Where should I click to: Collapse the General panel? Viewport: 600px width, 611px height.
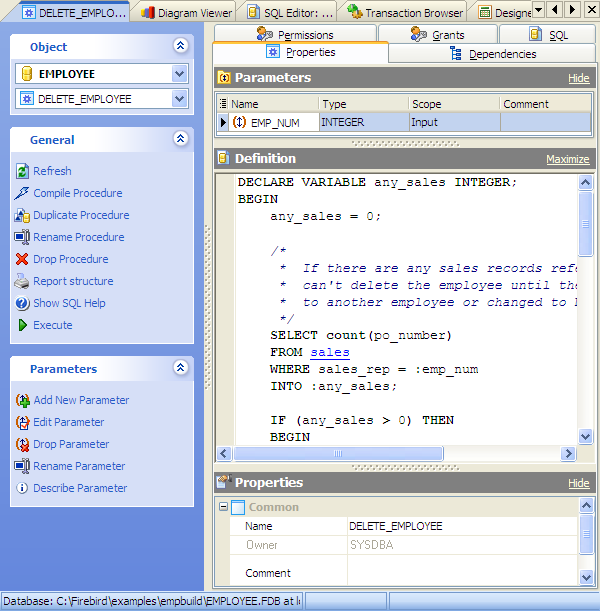pos(180,139)
